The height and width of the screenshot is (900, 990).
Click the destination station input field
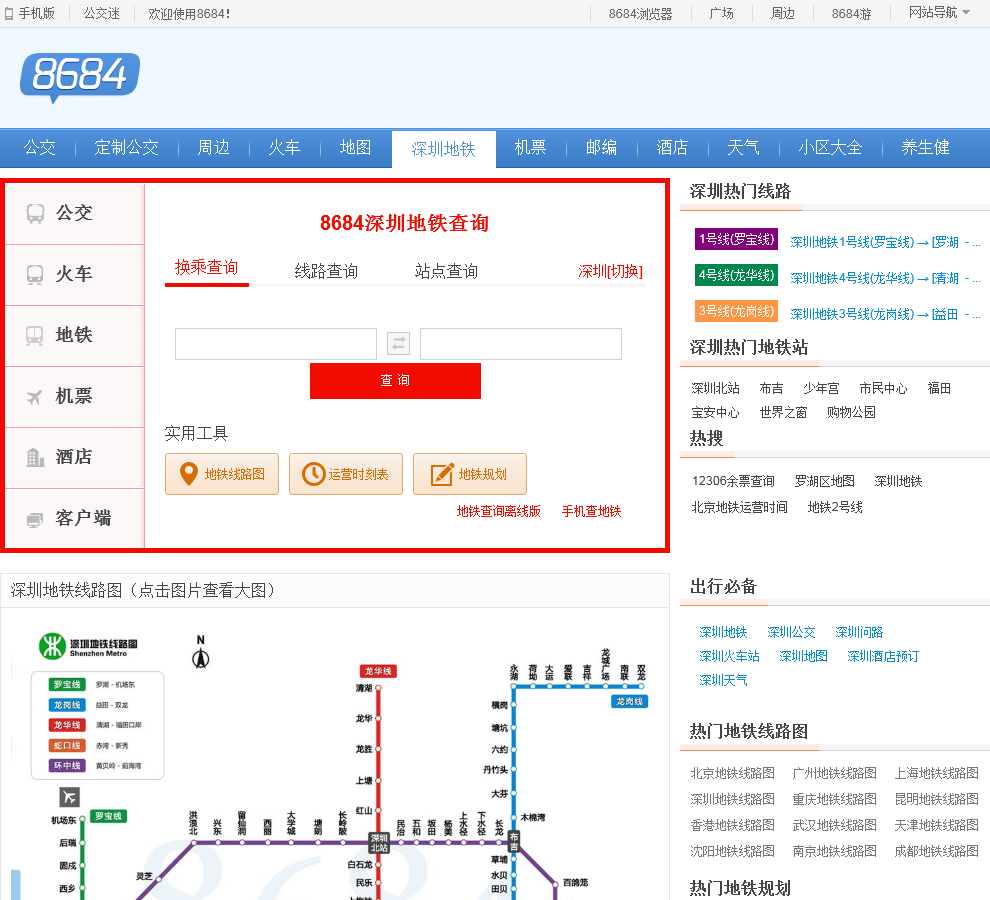pos(521,344)
